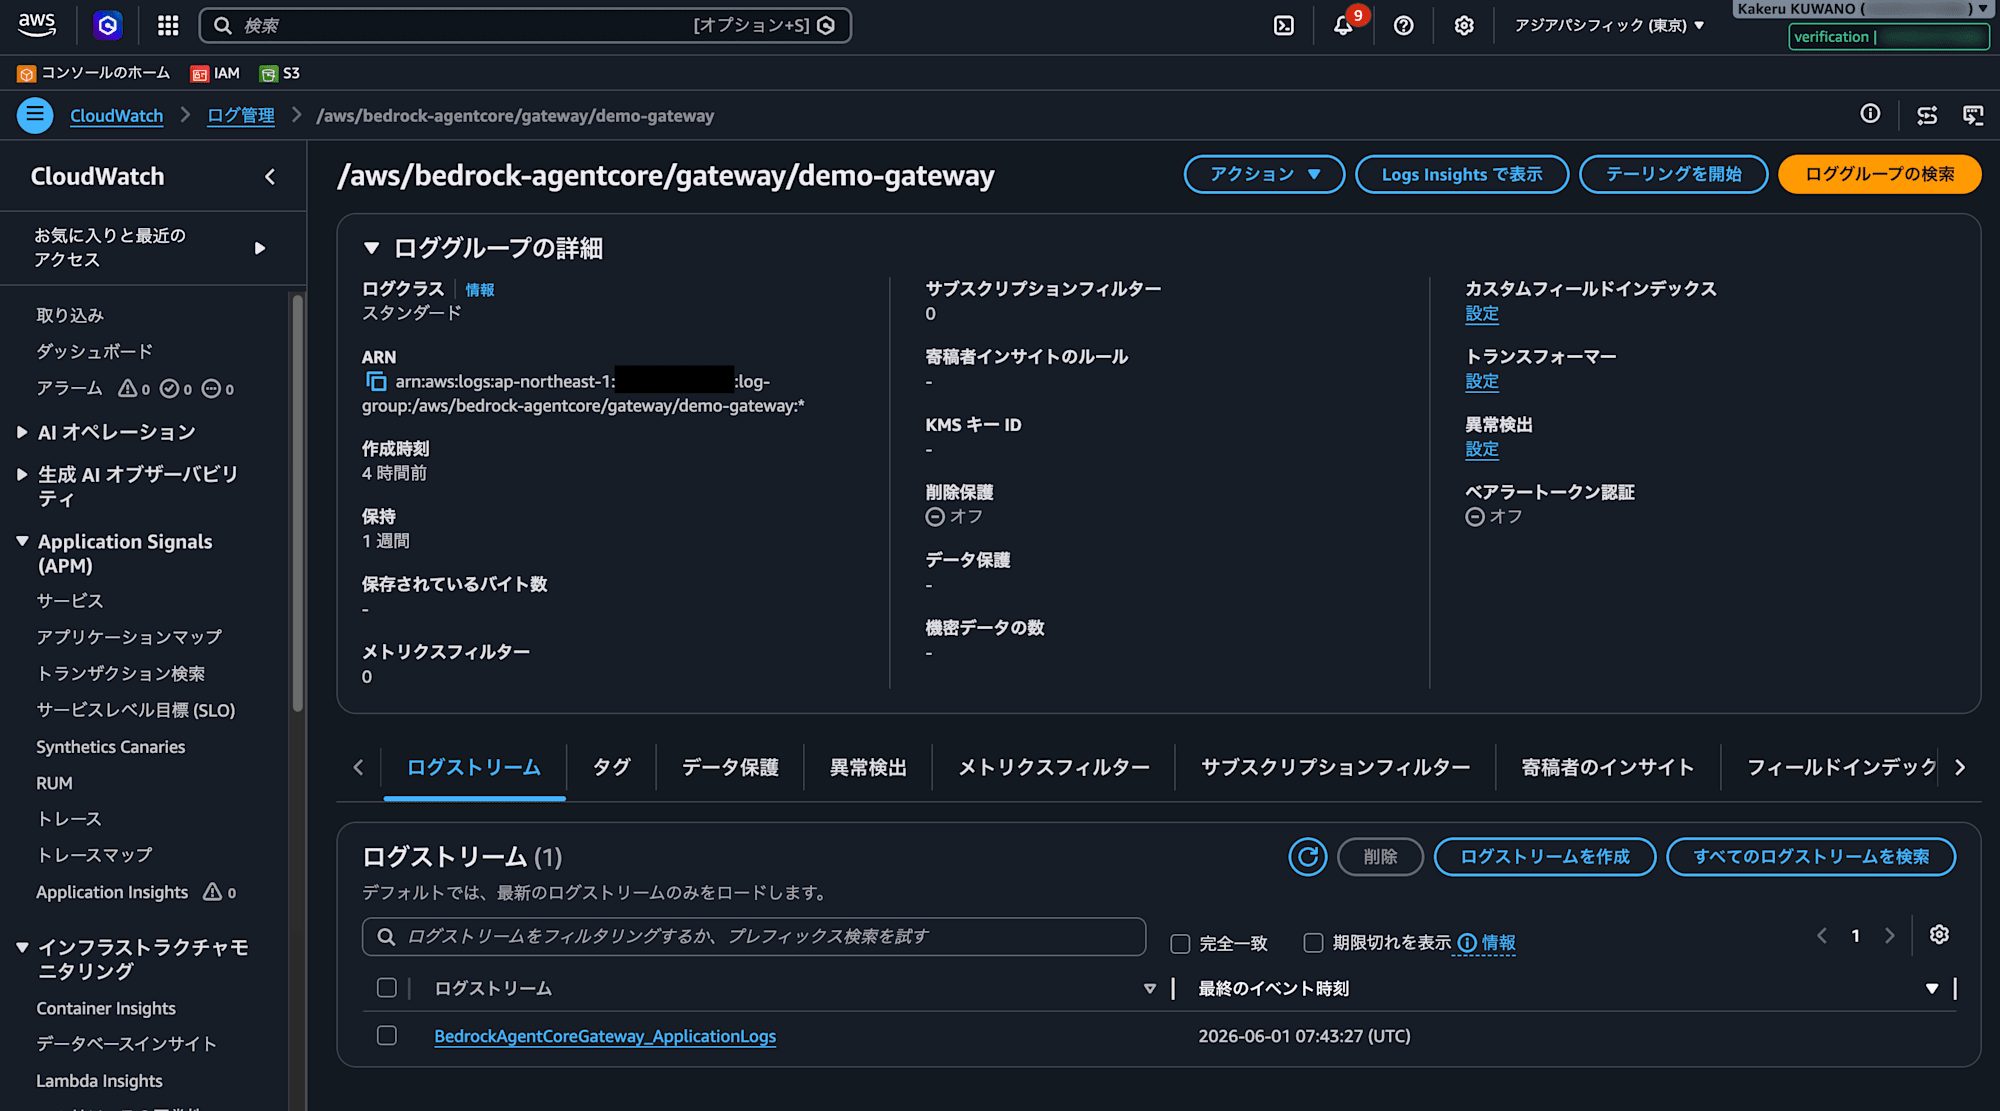
Task: Go to the previous page of log streams
Action: (x=1822, y=936)
